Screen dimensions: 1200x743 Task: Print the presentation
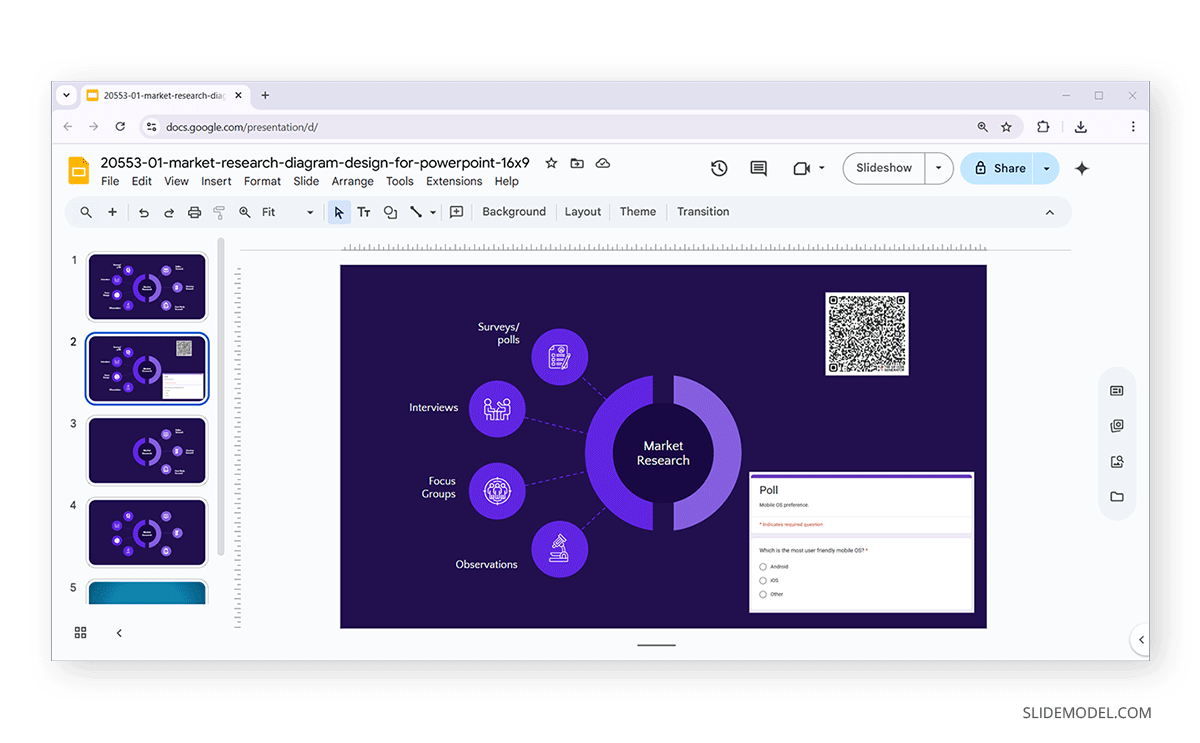click(194, 212)
